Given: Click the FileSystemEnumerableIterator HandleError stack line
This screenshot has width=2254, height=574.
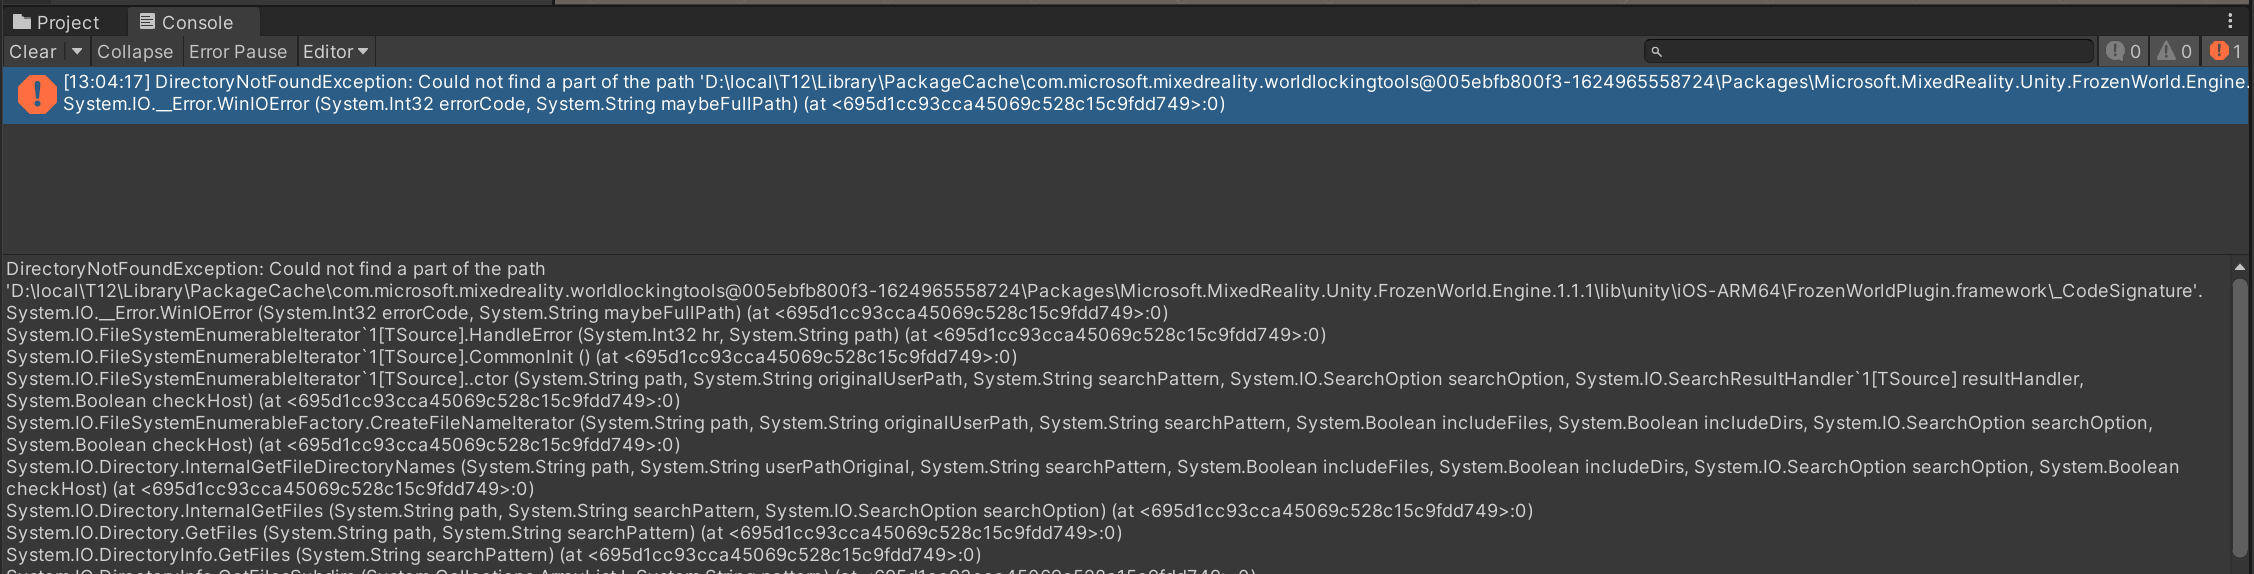Looking at the screenshot, I should [666, 335].
